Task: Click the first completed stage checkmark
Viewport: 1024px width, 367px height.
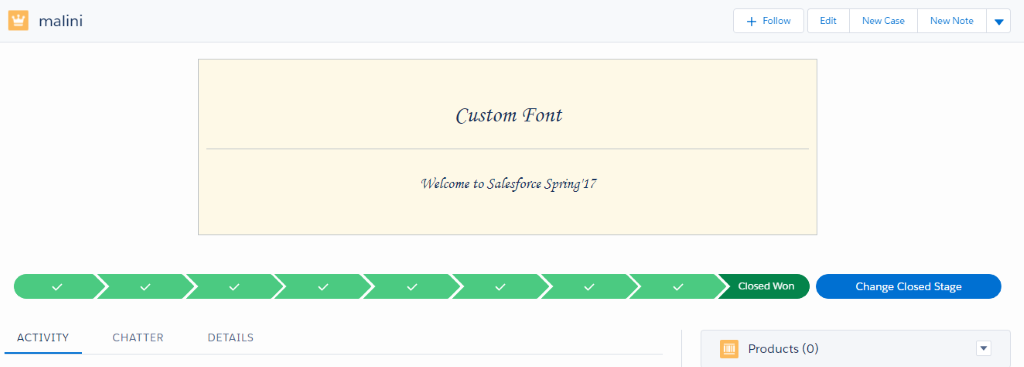Action: tap(57, 287)
